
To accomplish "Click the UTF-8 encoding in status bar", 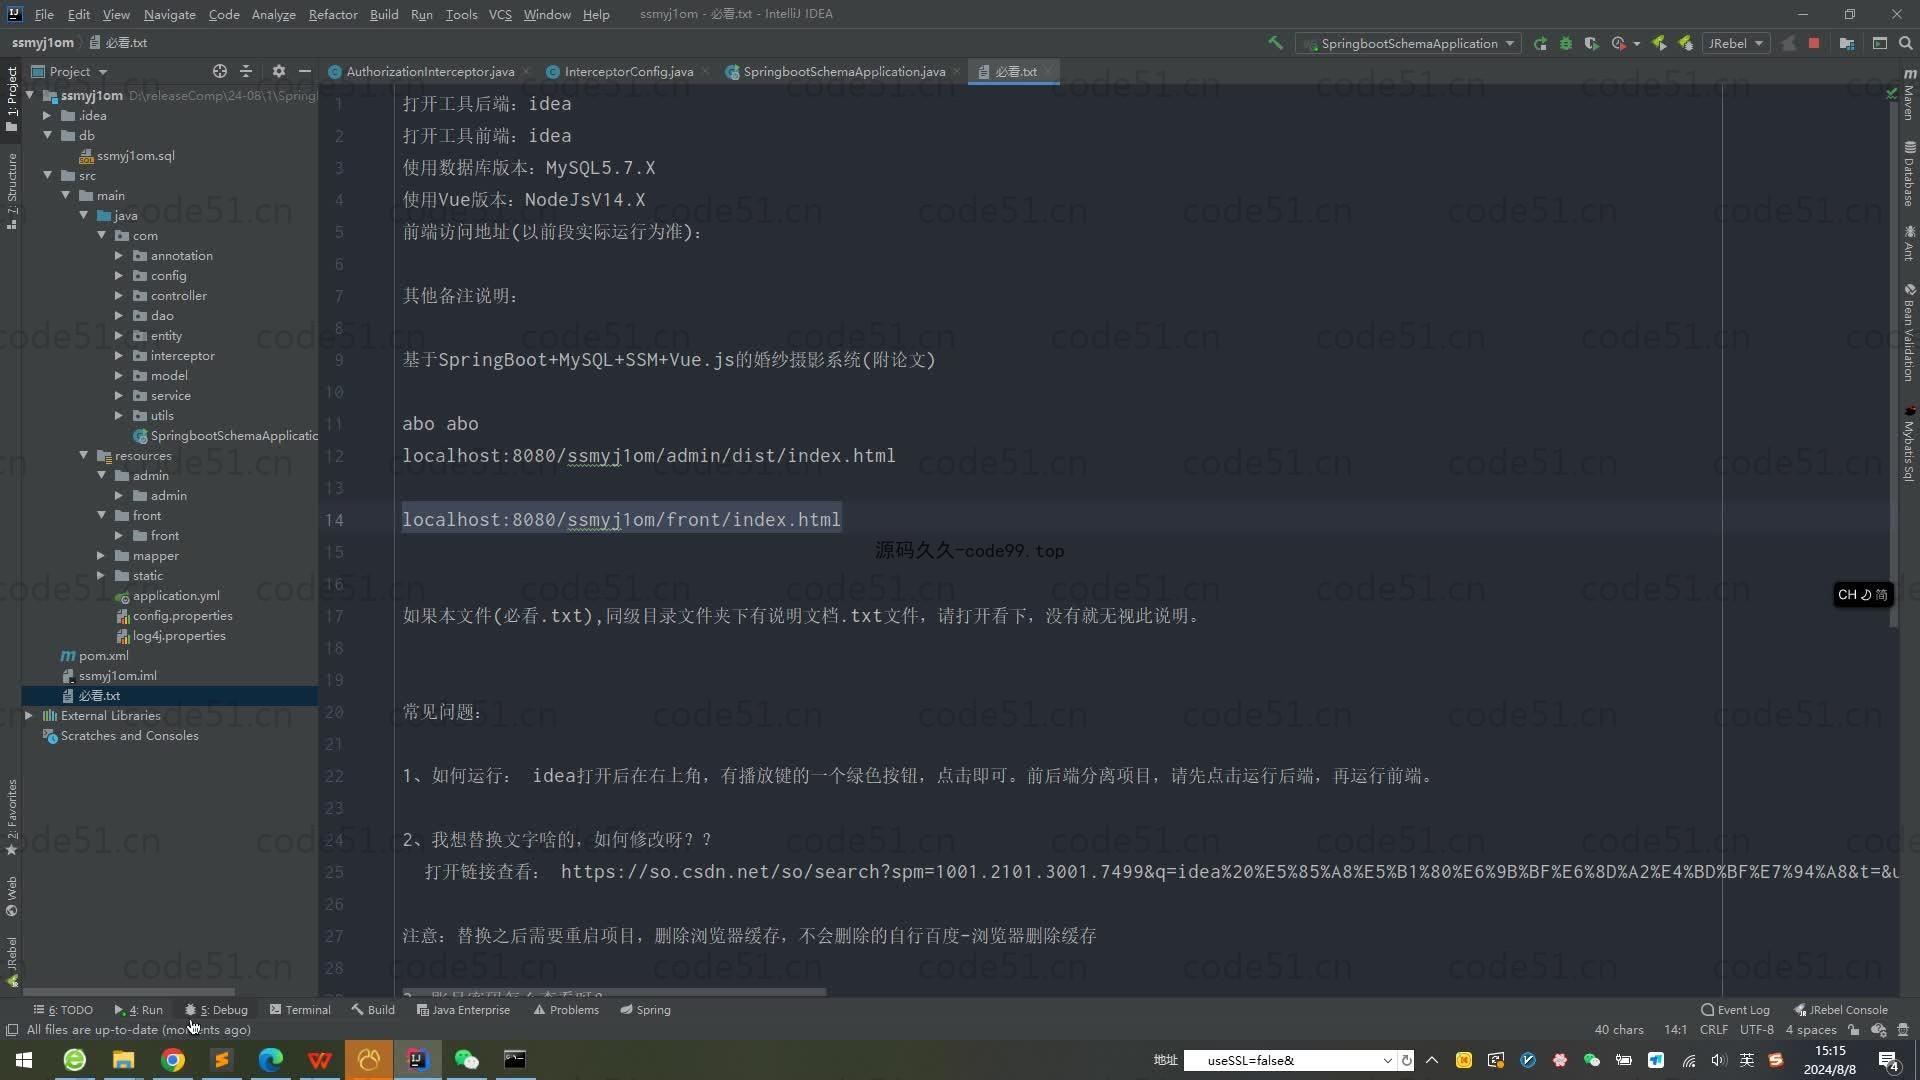I will tap(1757, 1030).
